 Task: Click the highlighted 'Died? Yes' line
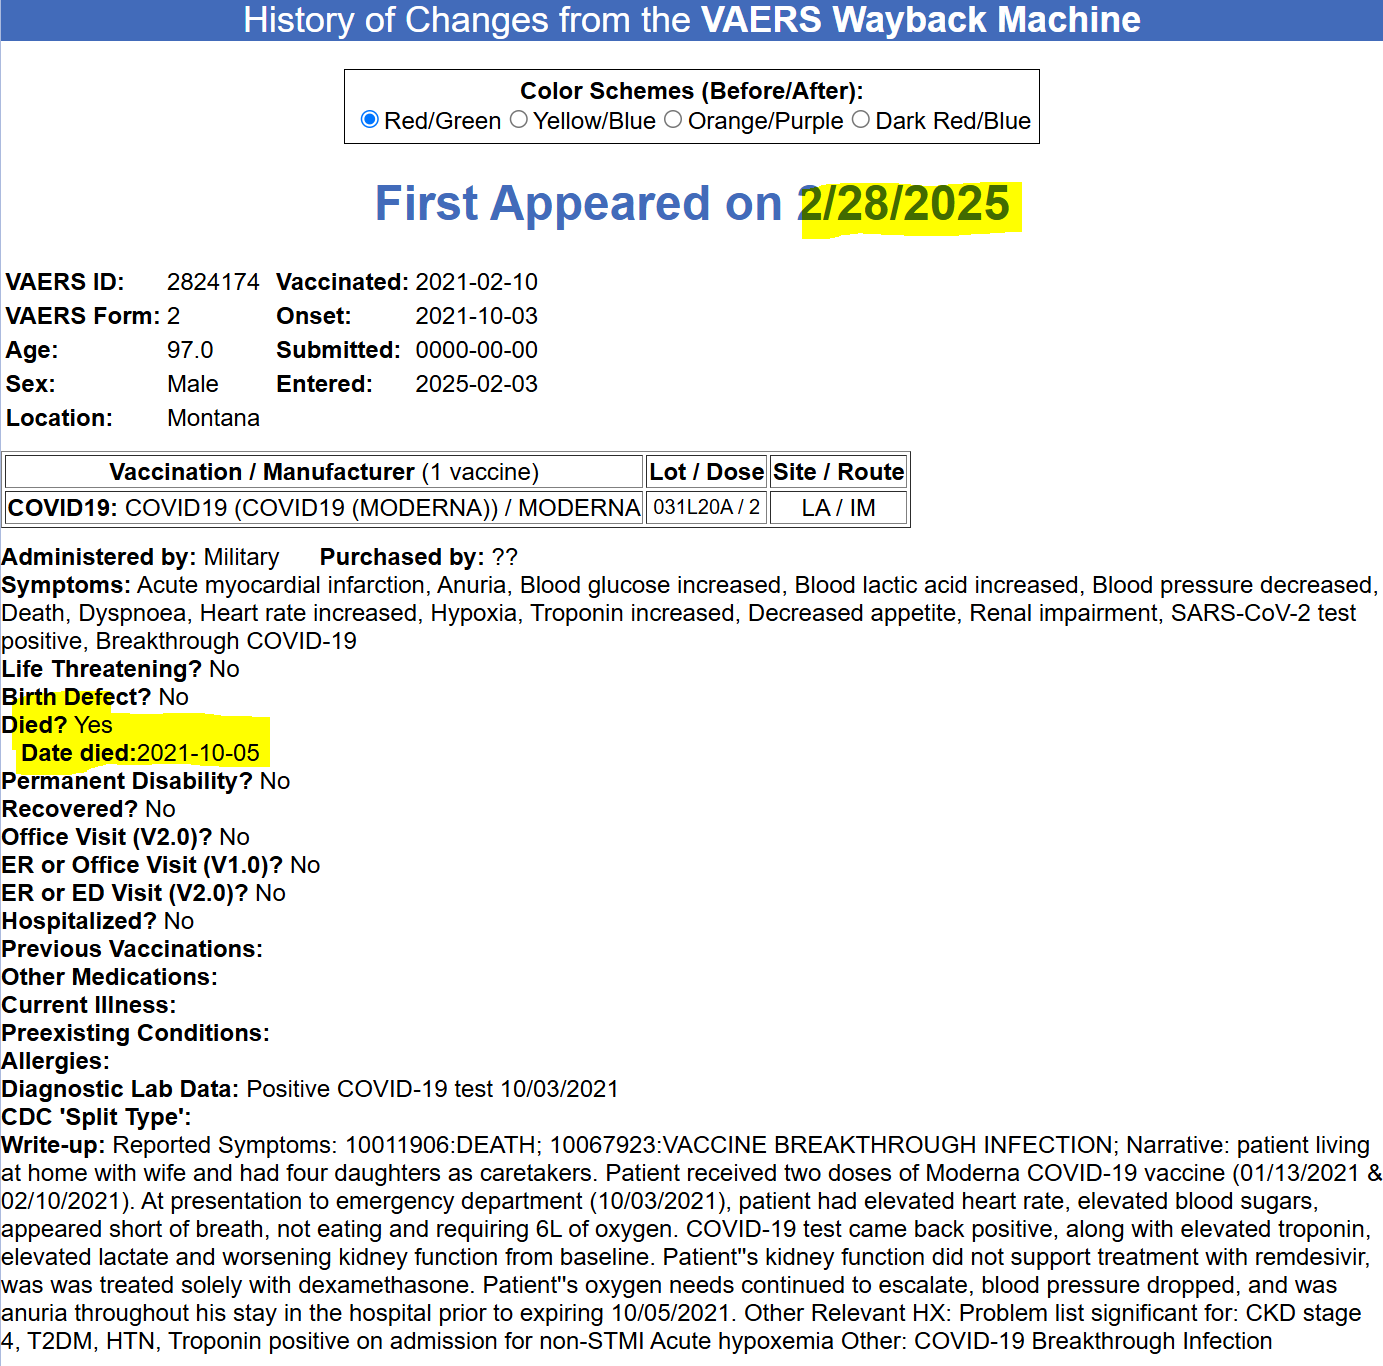tap(57, 725)
